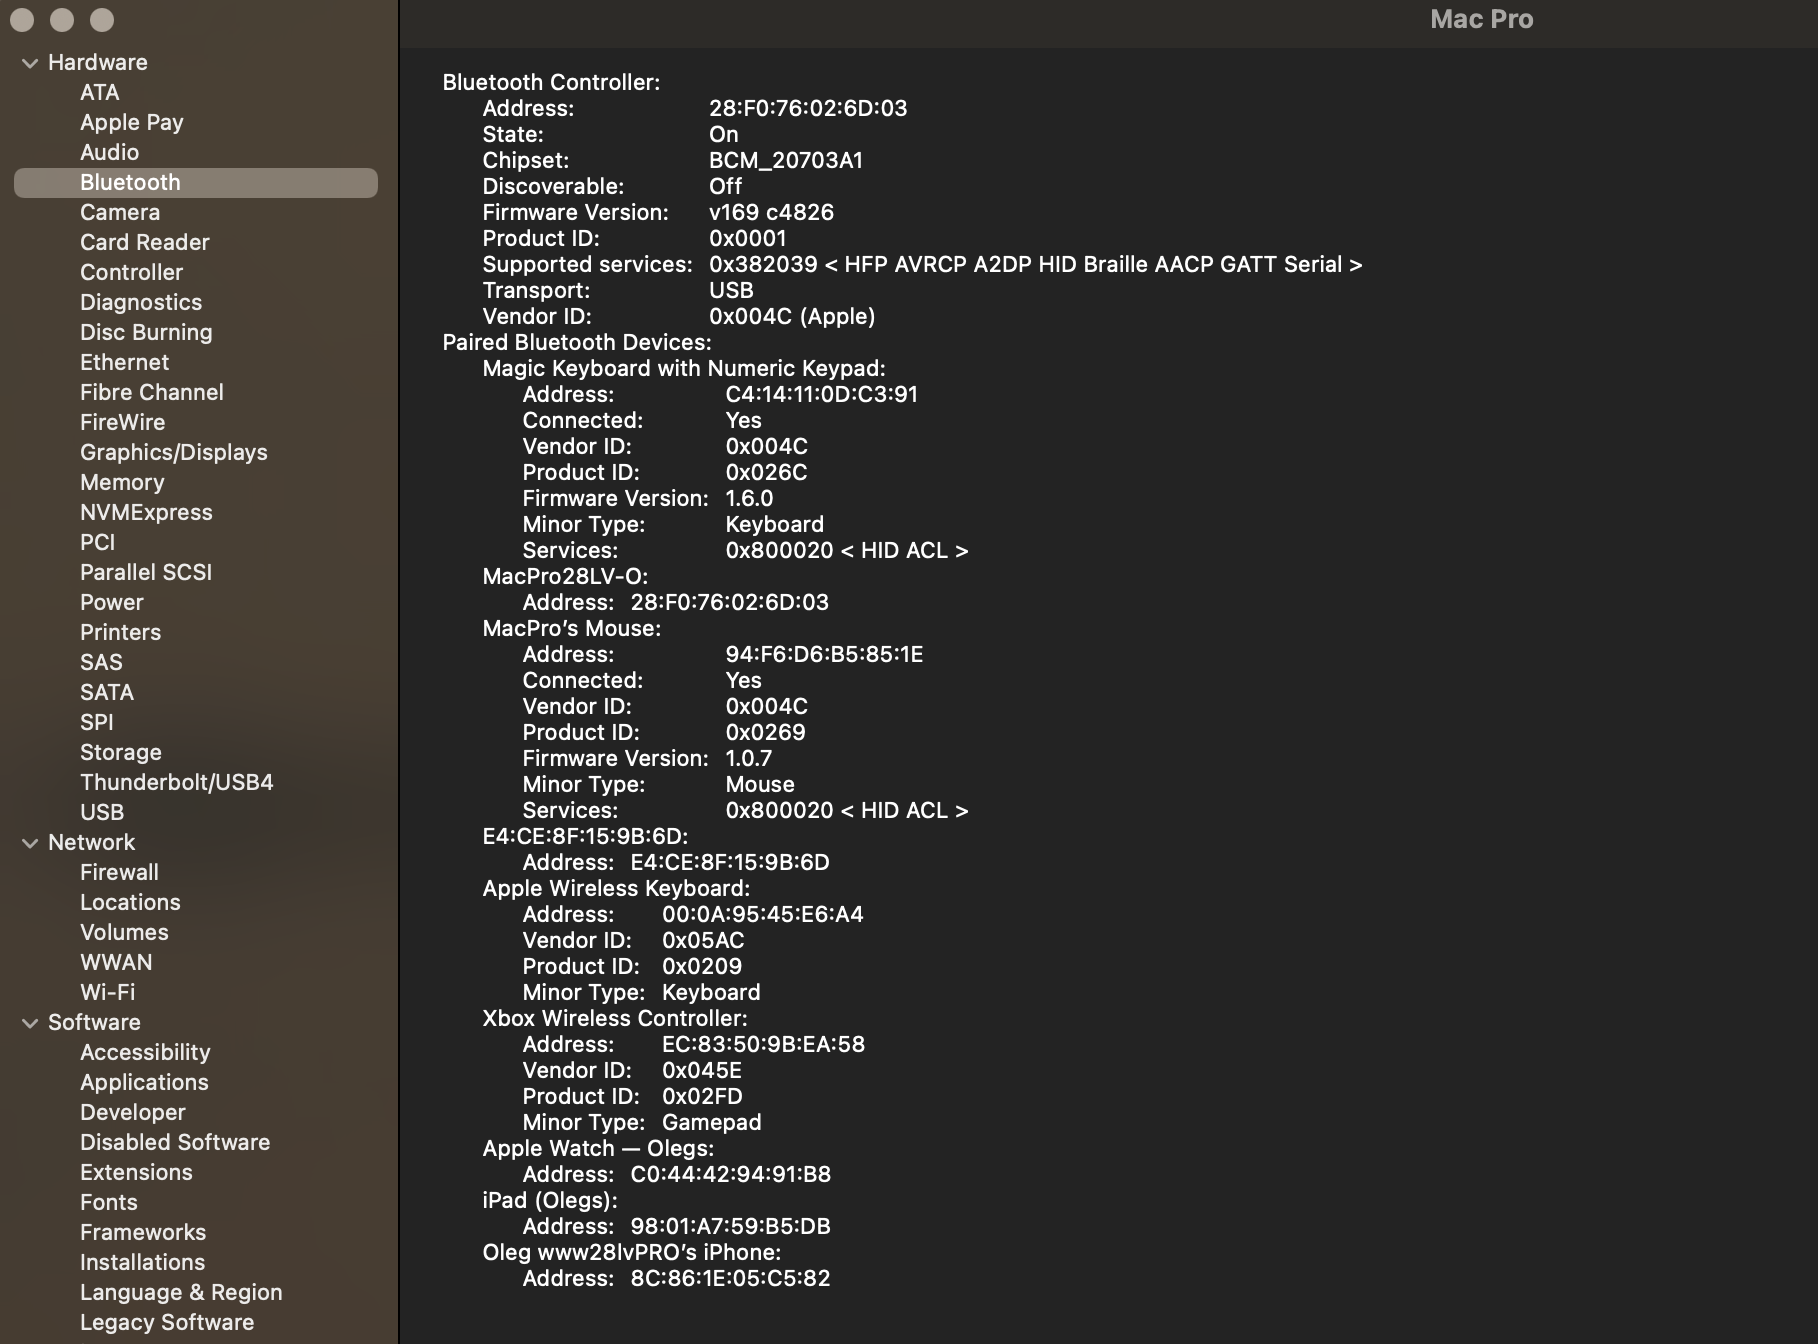Open Language & Region in the sidebar
This screenshot has height=1344, width=1818.
point(181,1292)
